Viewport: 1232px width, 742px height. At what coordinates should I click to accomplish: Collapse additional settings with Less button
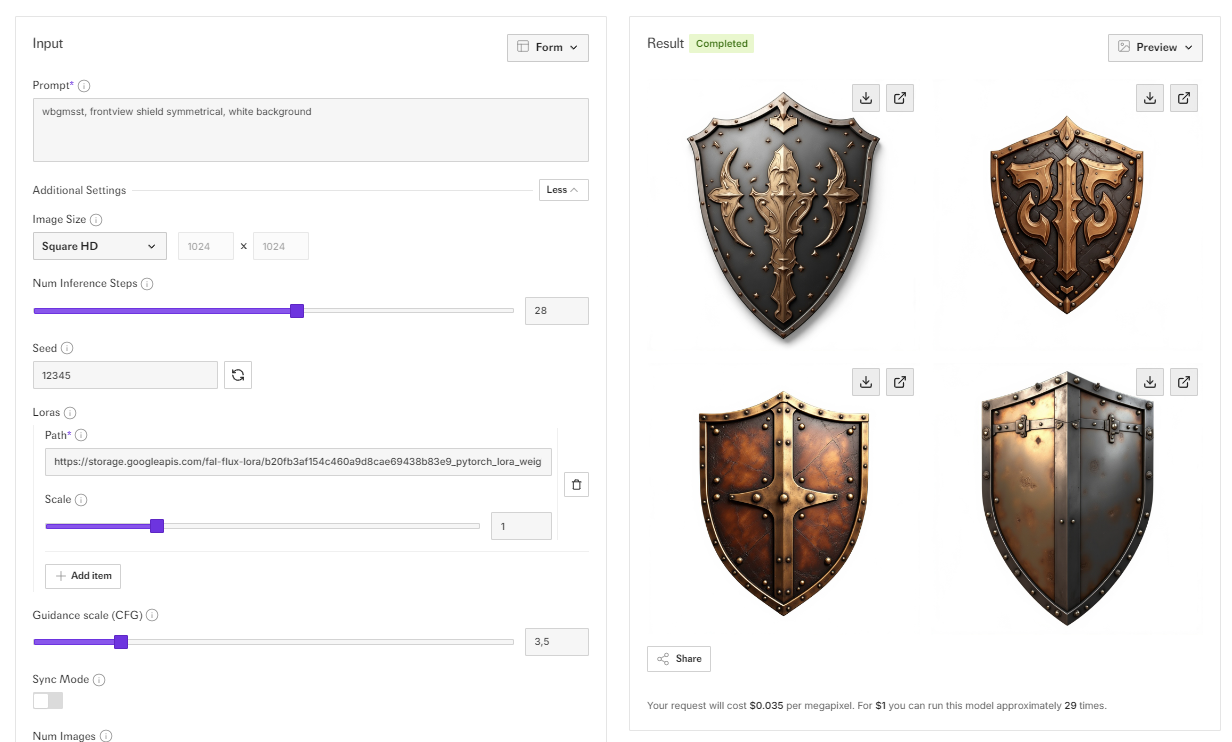pyautogui.click(x=563, y=190)
